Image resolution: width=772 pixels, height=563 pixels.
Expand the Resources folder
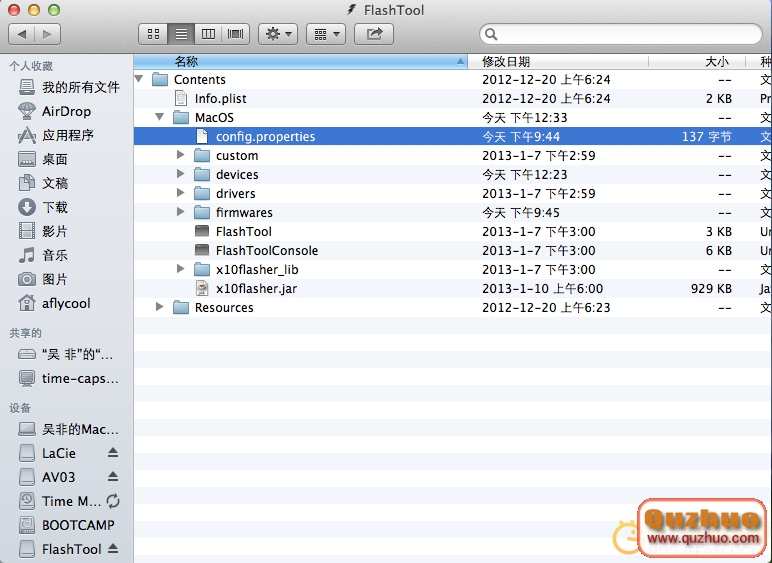point(160,307)
